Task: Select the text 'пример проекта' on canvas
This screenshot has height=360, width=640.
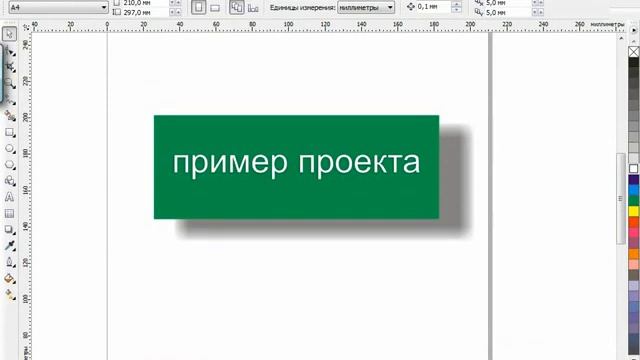Action: point(296,163)
